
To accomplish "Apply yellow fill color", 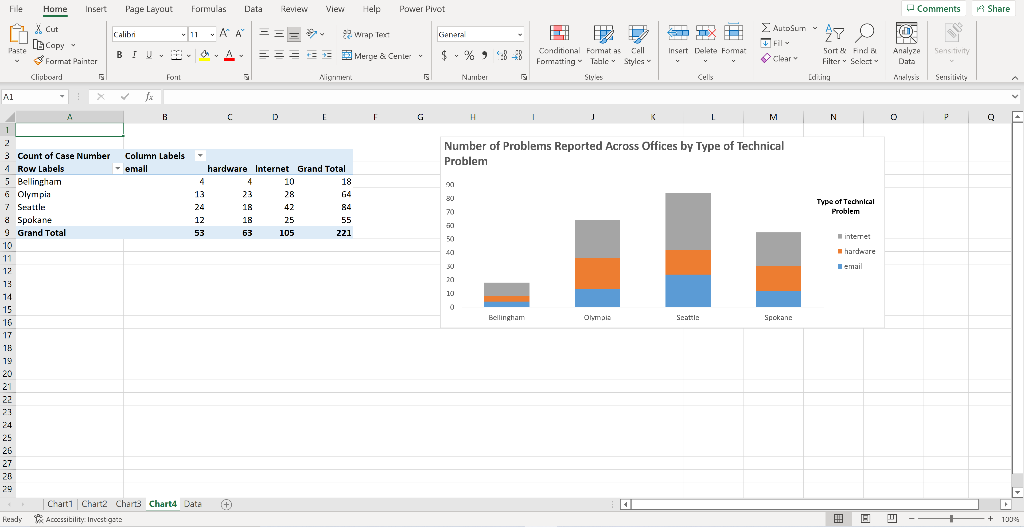I will (204, 56).
